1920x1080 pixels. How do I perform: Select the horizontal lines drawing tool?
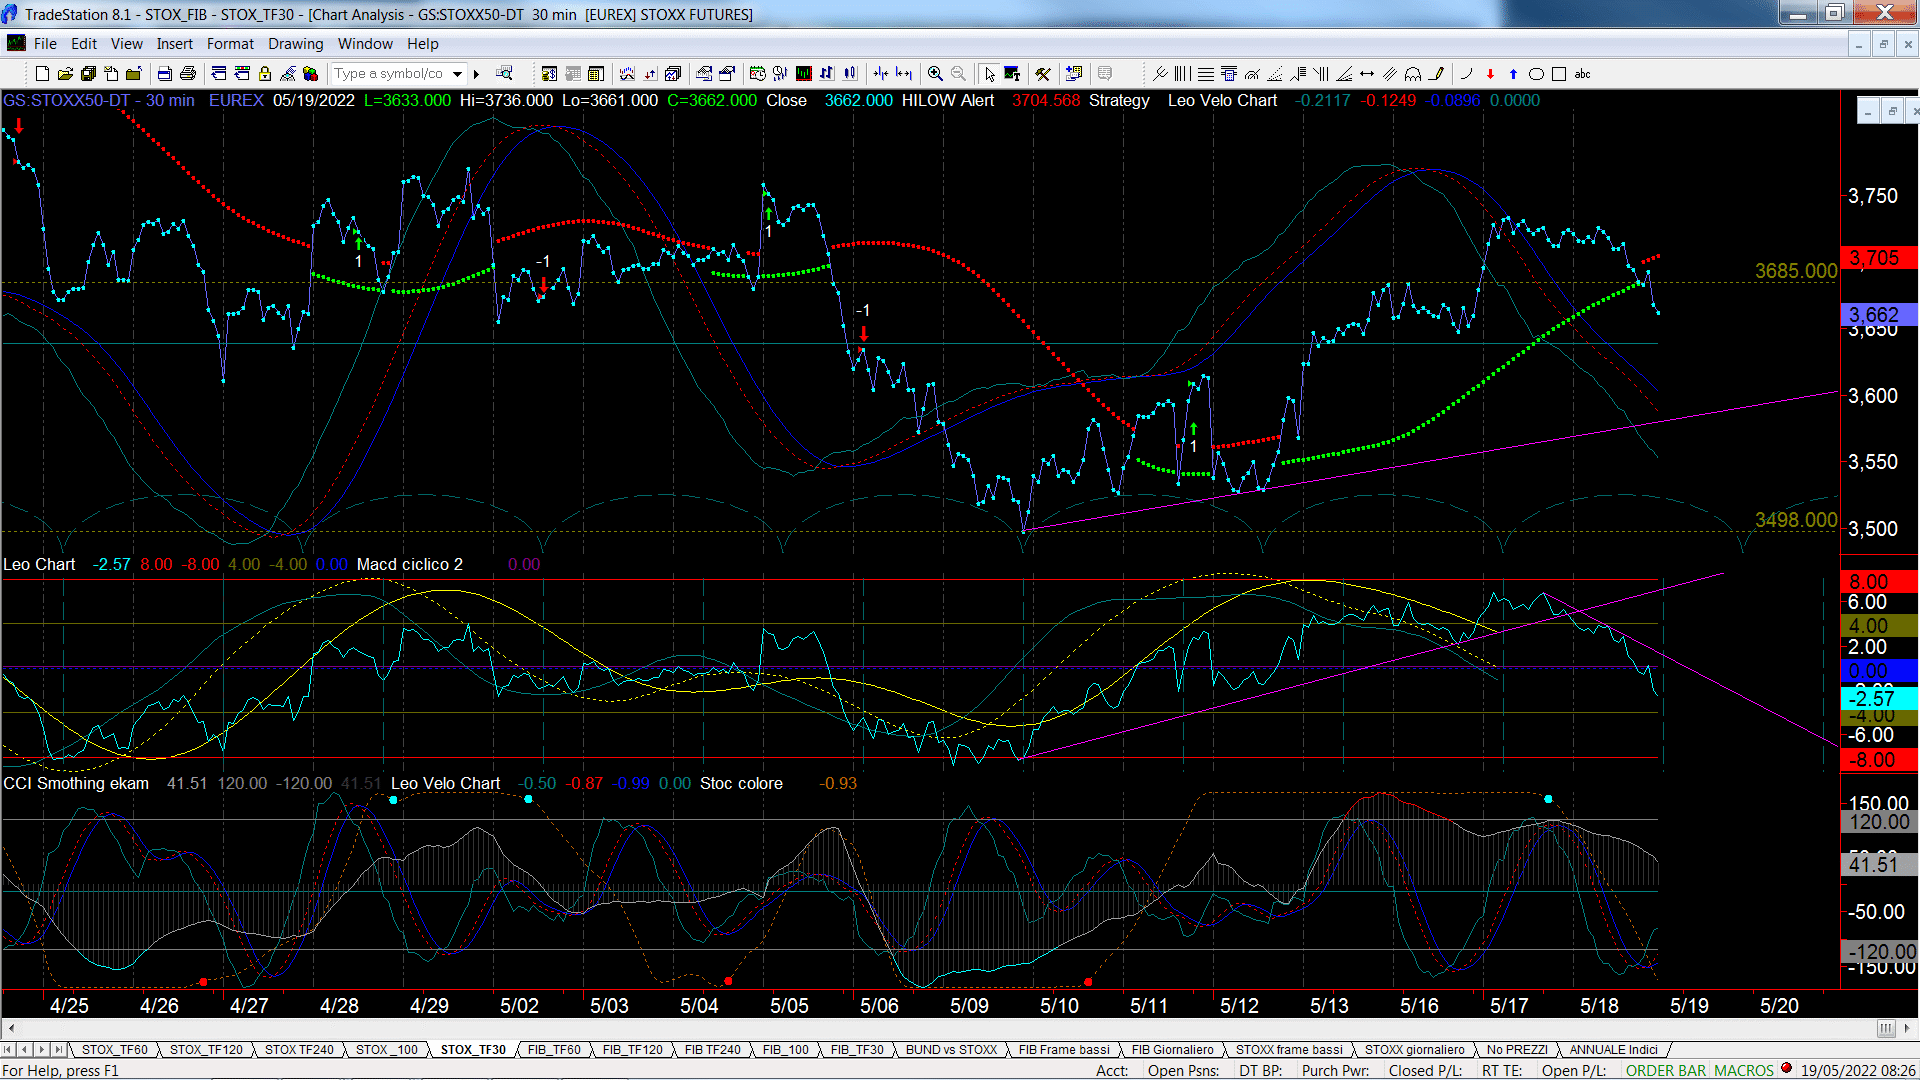[x=1206, y=74]
